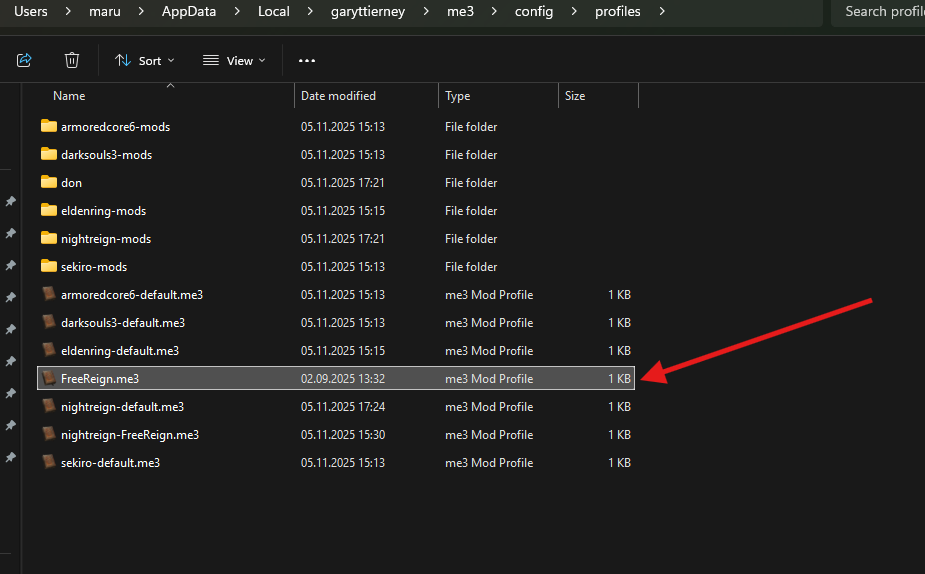This screenshot has height=574, width=925.
Task: Click the eldenring-default.me3 file icon
Action: point(49,351)
